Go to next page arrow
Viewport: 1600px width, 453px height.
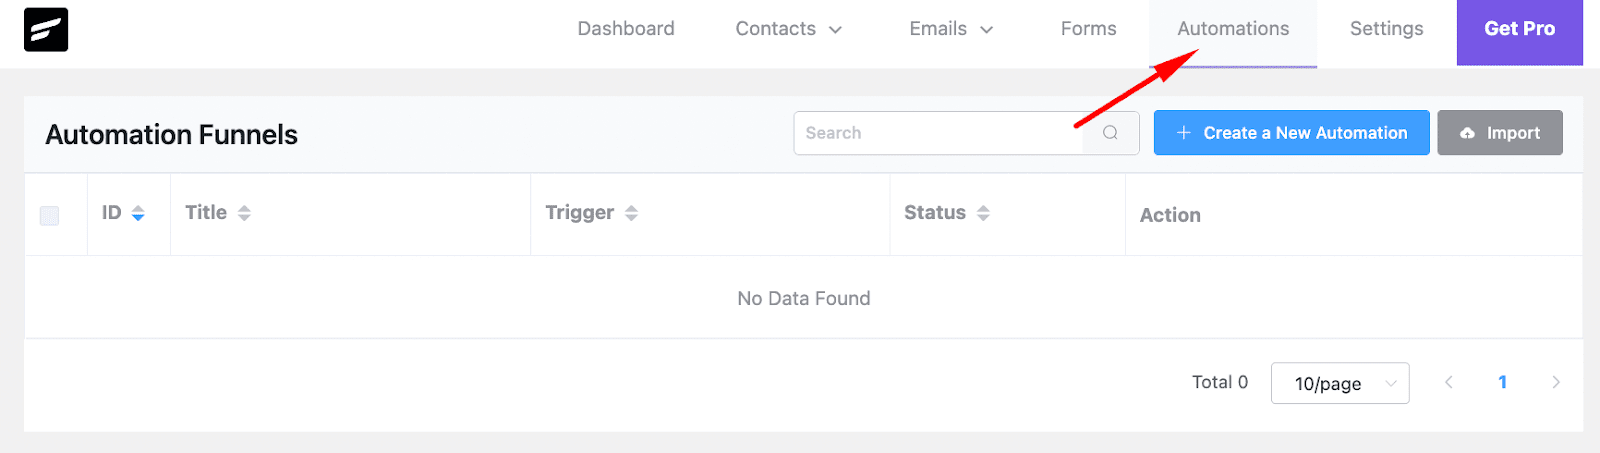(x=1555, y=382)
